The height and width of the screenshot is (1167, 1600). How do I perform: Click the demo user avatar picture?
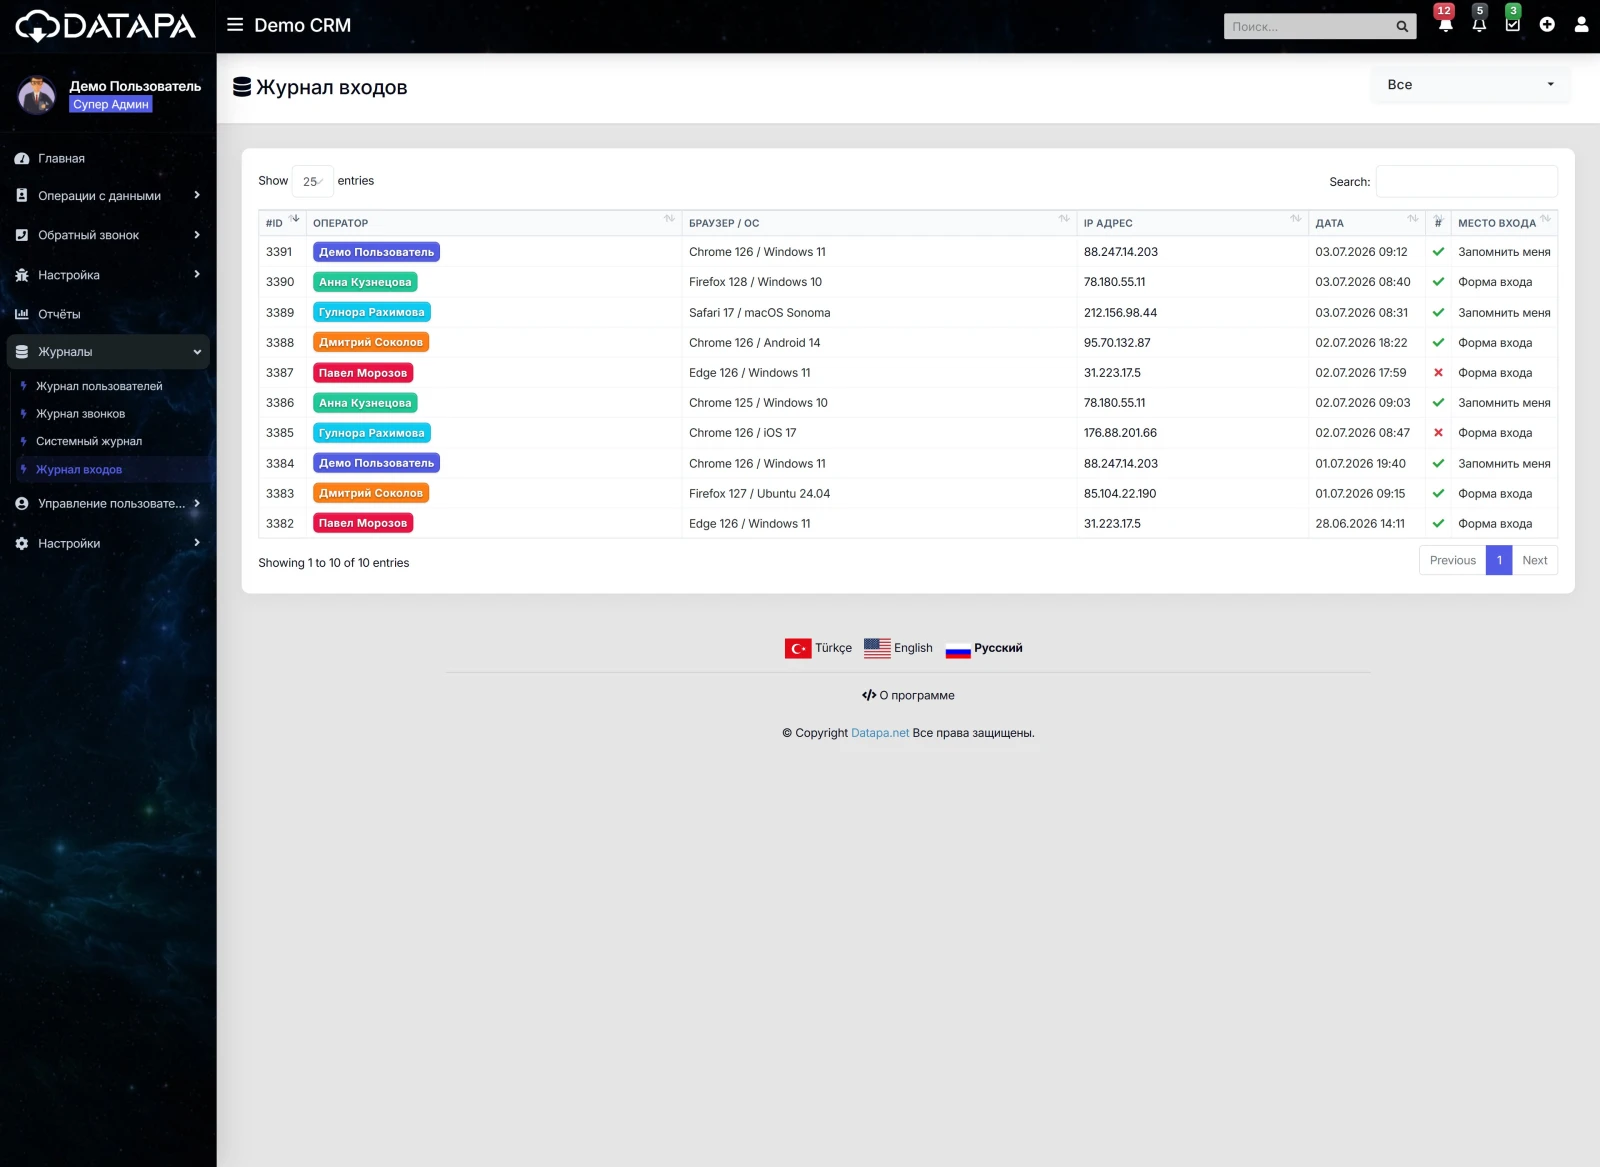[37, 95]
